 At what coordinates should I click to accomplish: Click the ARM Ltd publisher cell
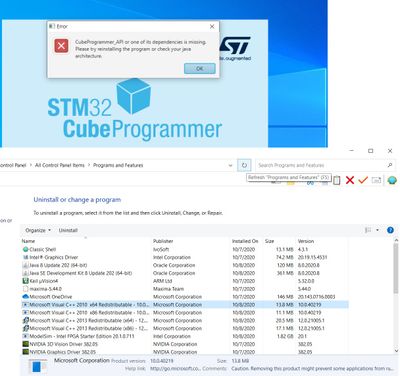(x=162, y=281)
